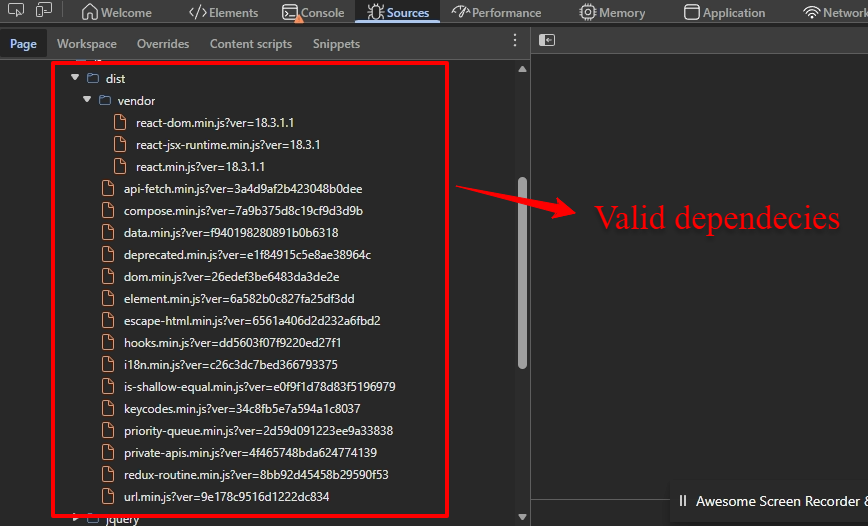Image resolution: width=868 pixels, height=526 pixels.
Task: Select the Page sub-tab
Action: pos(23,44)
